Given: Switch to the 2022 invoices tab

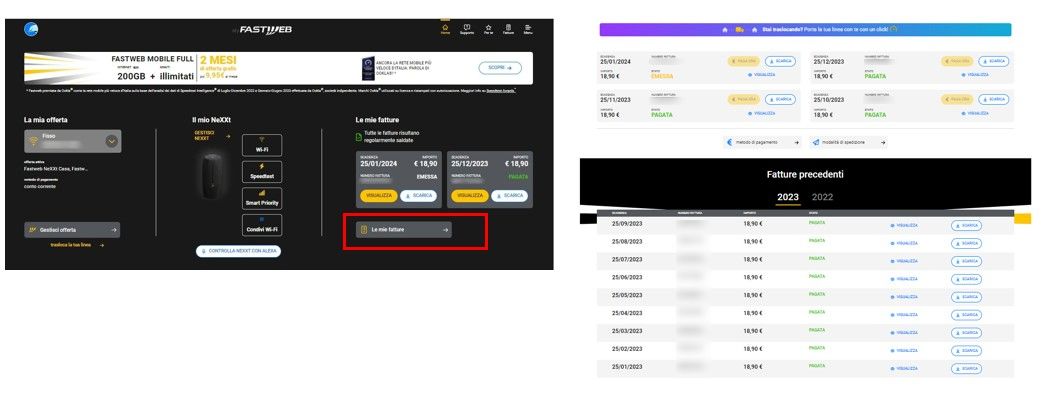Looking at the screenshot, I should click(822, 197).
